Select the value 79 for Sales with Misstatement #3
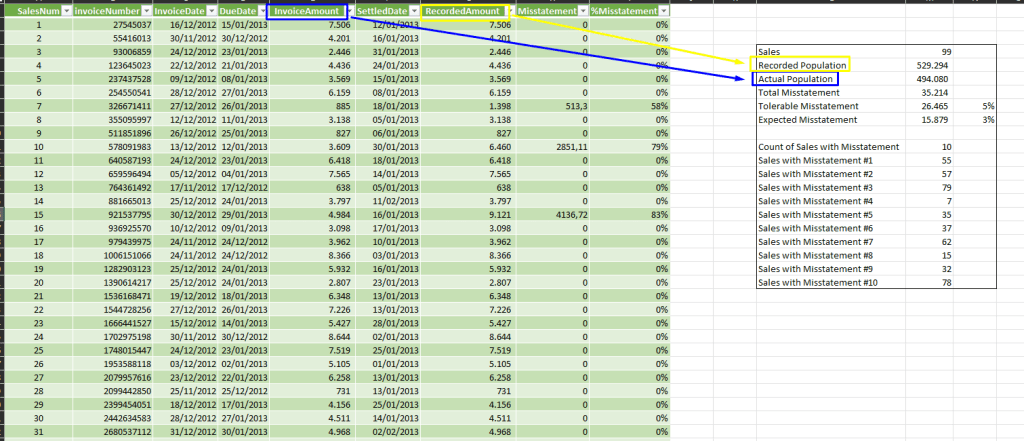Viewport: 1024px width, 441px height. tap(930, 188)
